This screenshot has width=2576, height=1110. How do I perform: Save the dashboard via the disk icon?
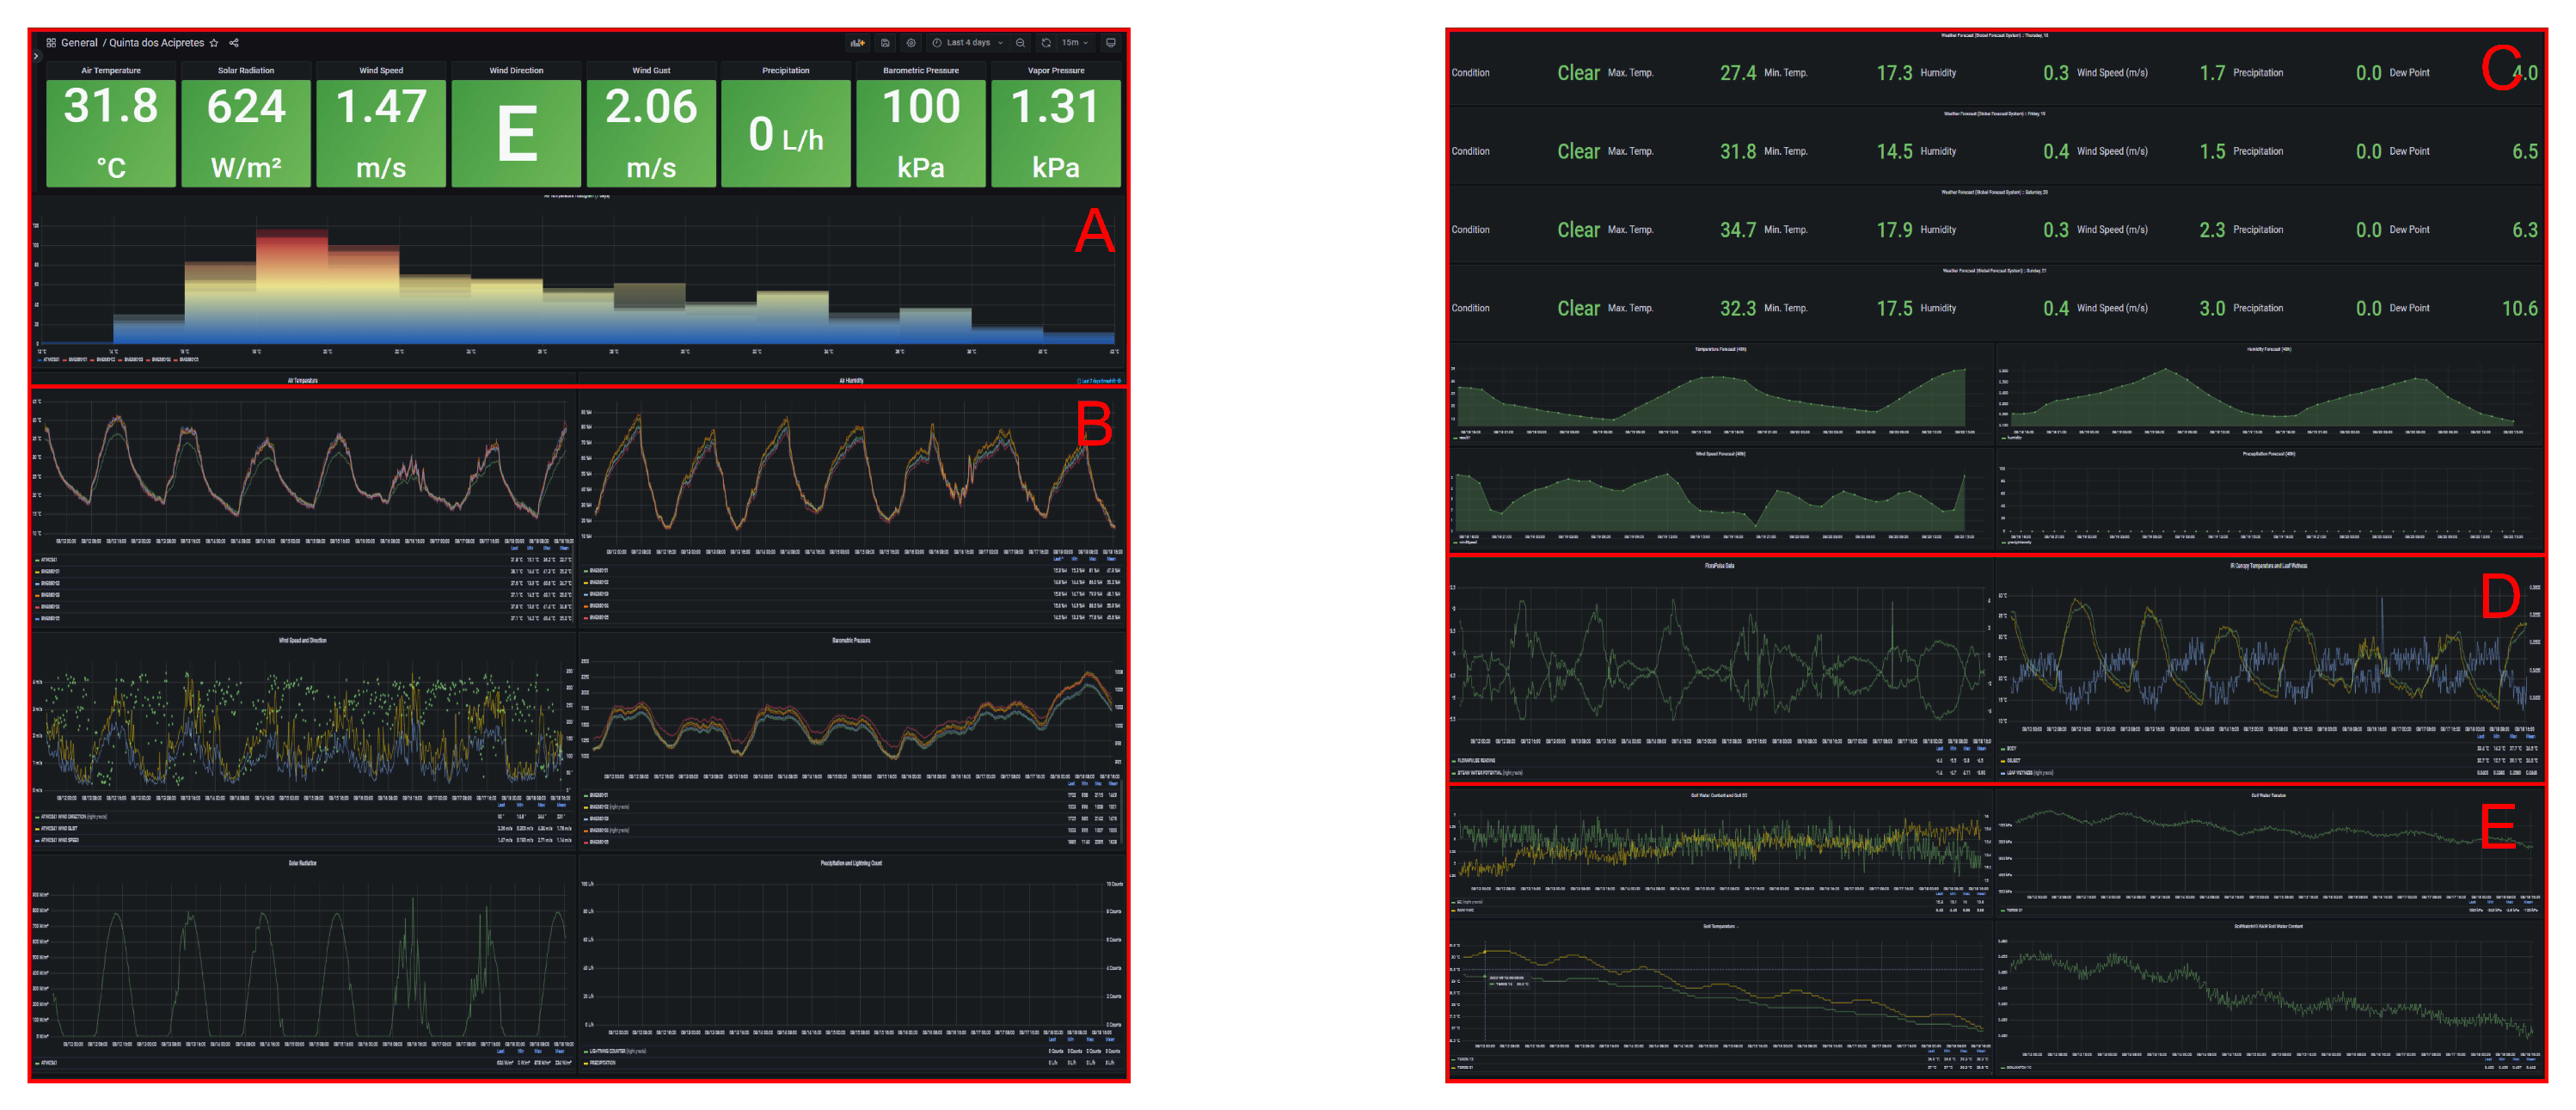(x=885, y=43)
